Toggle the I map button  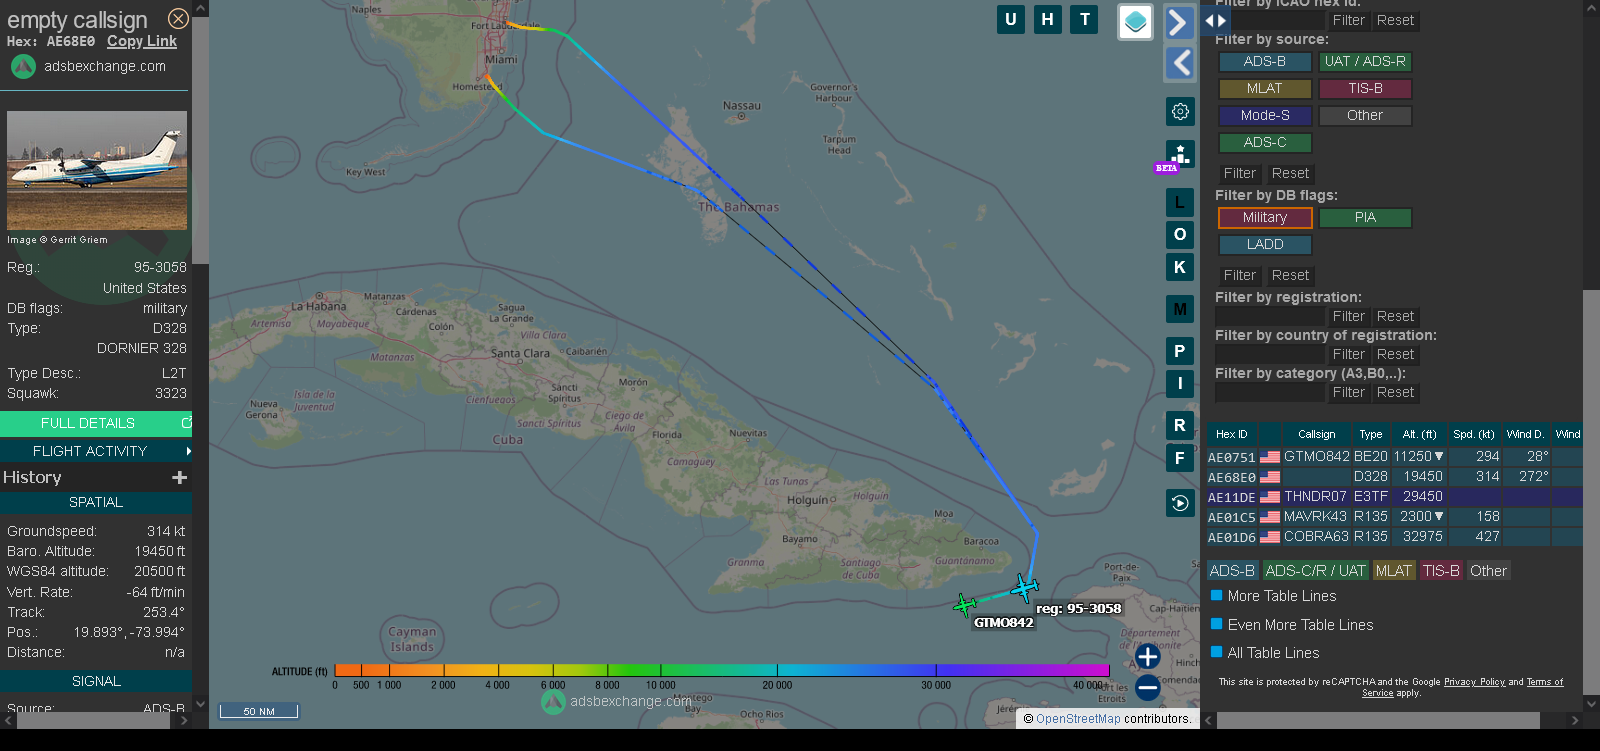[x=1180, y=383]
